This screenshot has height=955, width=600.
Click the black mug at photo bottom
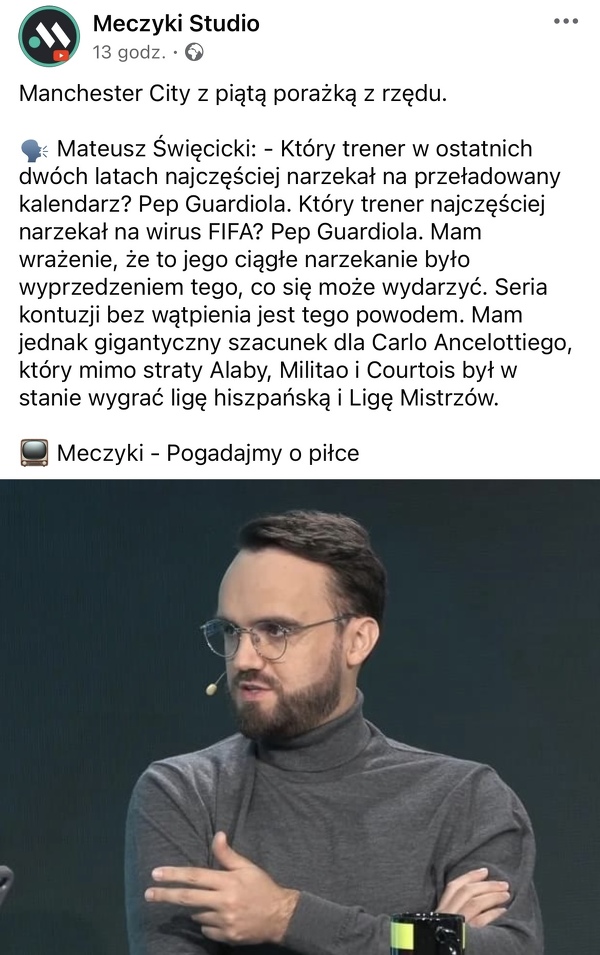tap(427, 934)
